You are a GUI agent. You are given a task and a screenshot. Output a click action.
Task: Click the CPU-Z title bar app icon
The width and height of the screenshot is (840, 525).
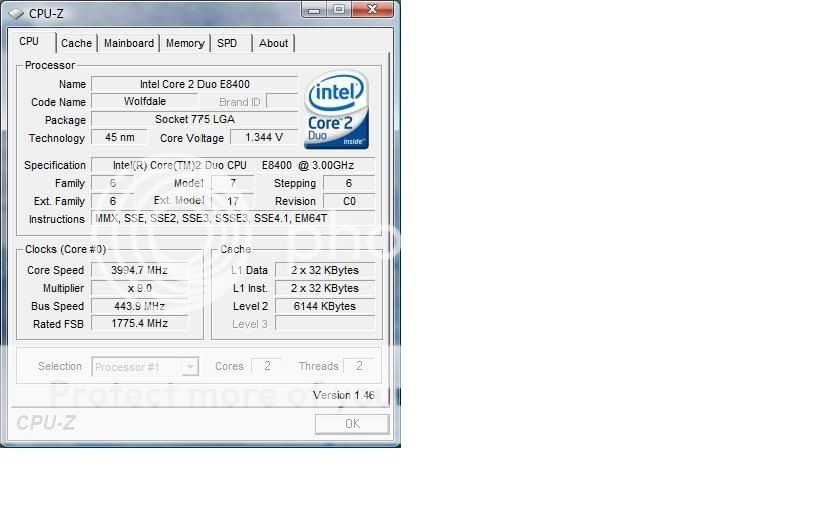tap(15, 13)
